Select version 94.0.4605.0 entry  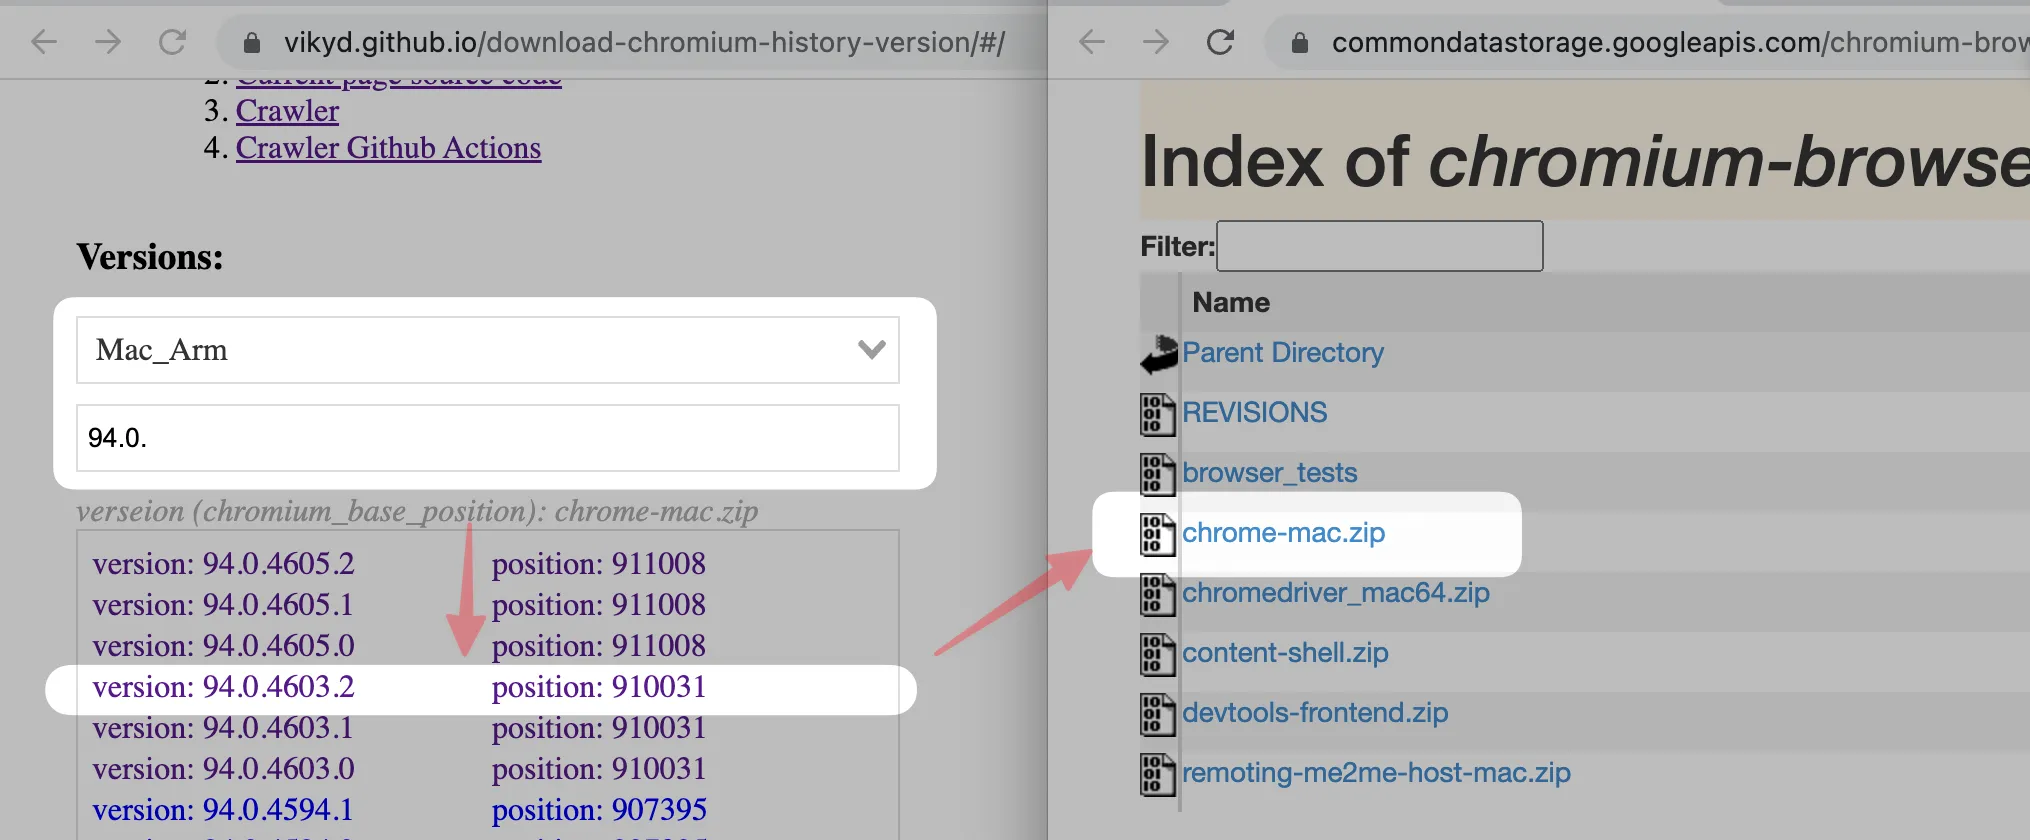pos(224,646)
